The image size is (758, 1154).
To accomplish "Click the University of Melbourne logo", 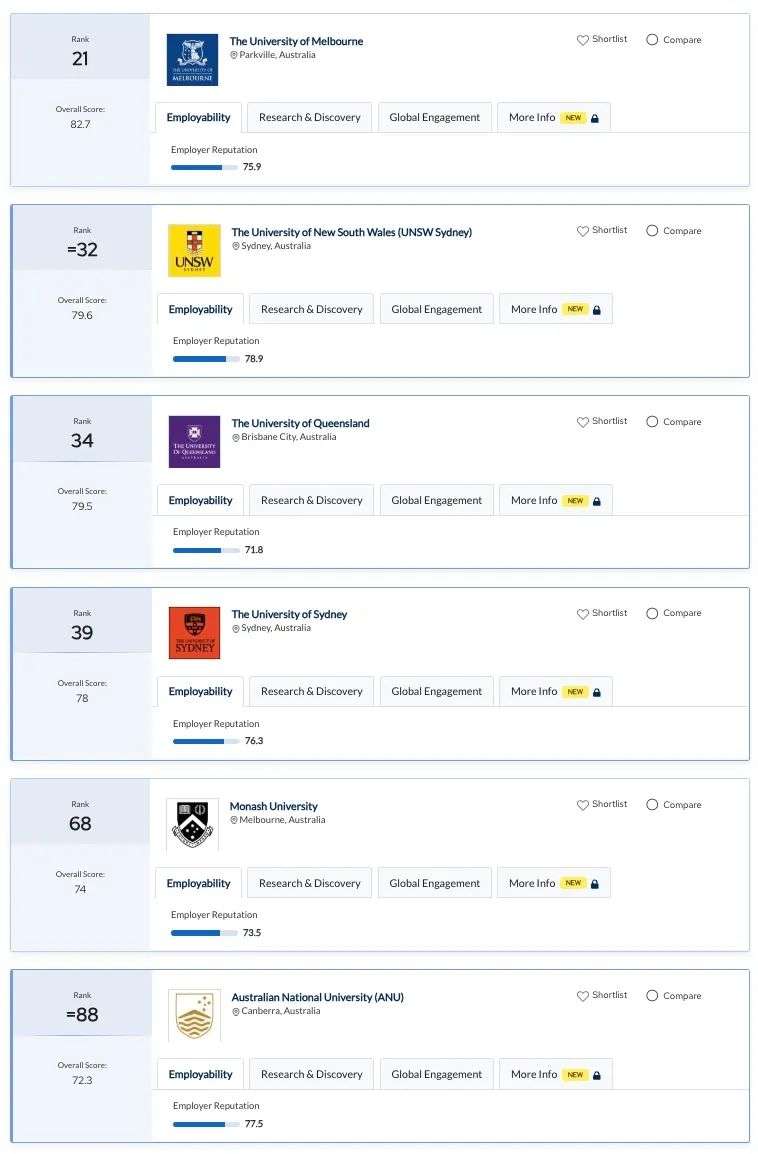I will tap(192, 60).
